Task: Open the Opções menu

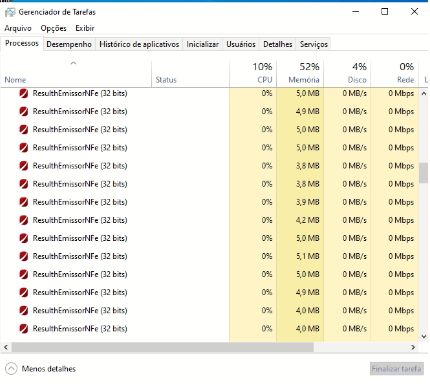Action: (53, 28)
